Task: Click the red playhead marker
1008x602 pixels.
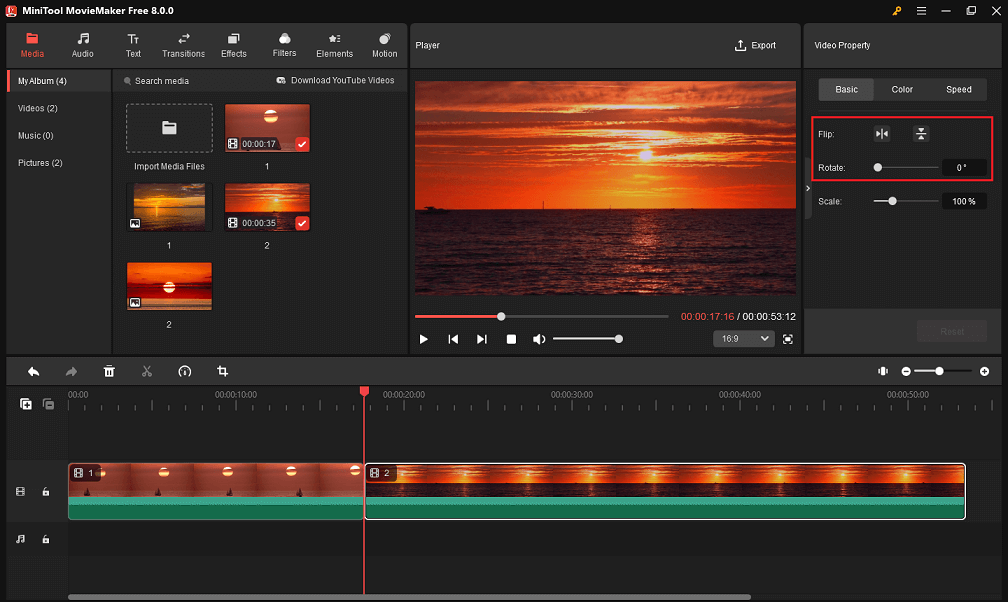Action: click(364, 391)
